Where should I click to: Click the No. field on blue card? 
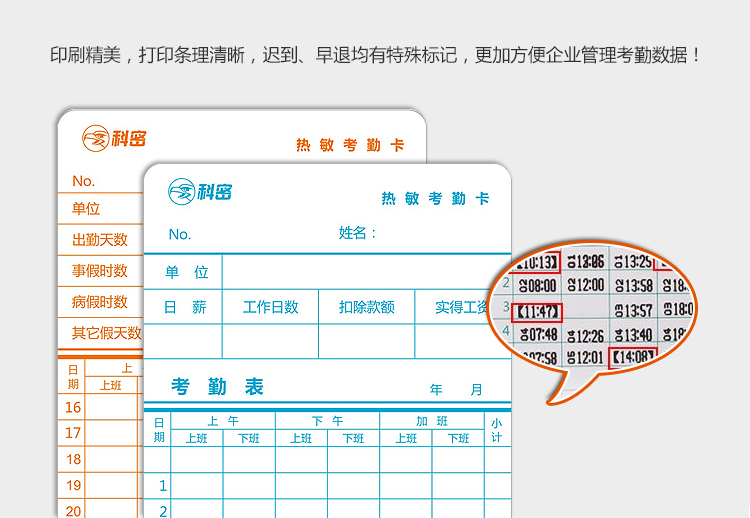tap(180, 234)
